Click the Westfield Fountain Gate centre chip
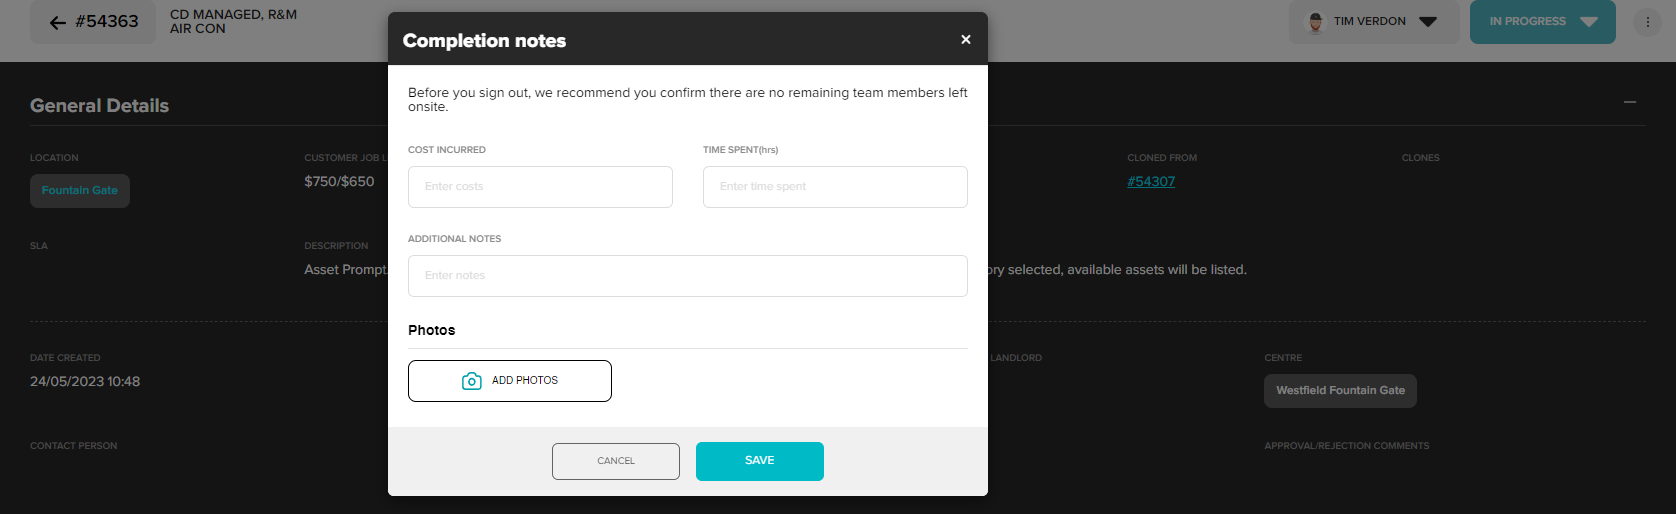The image size is (1676, 514). click(x=1340, y=391)
